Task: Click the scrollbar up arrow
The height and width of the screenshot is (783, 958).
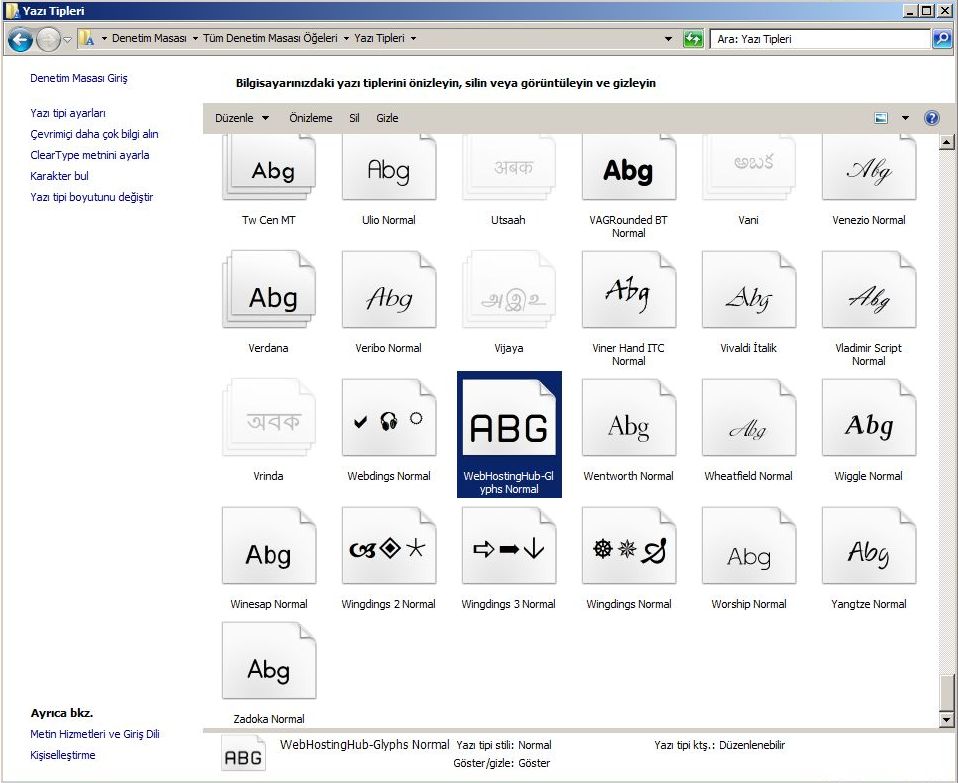Action: point(947,143)
